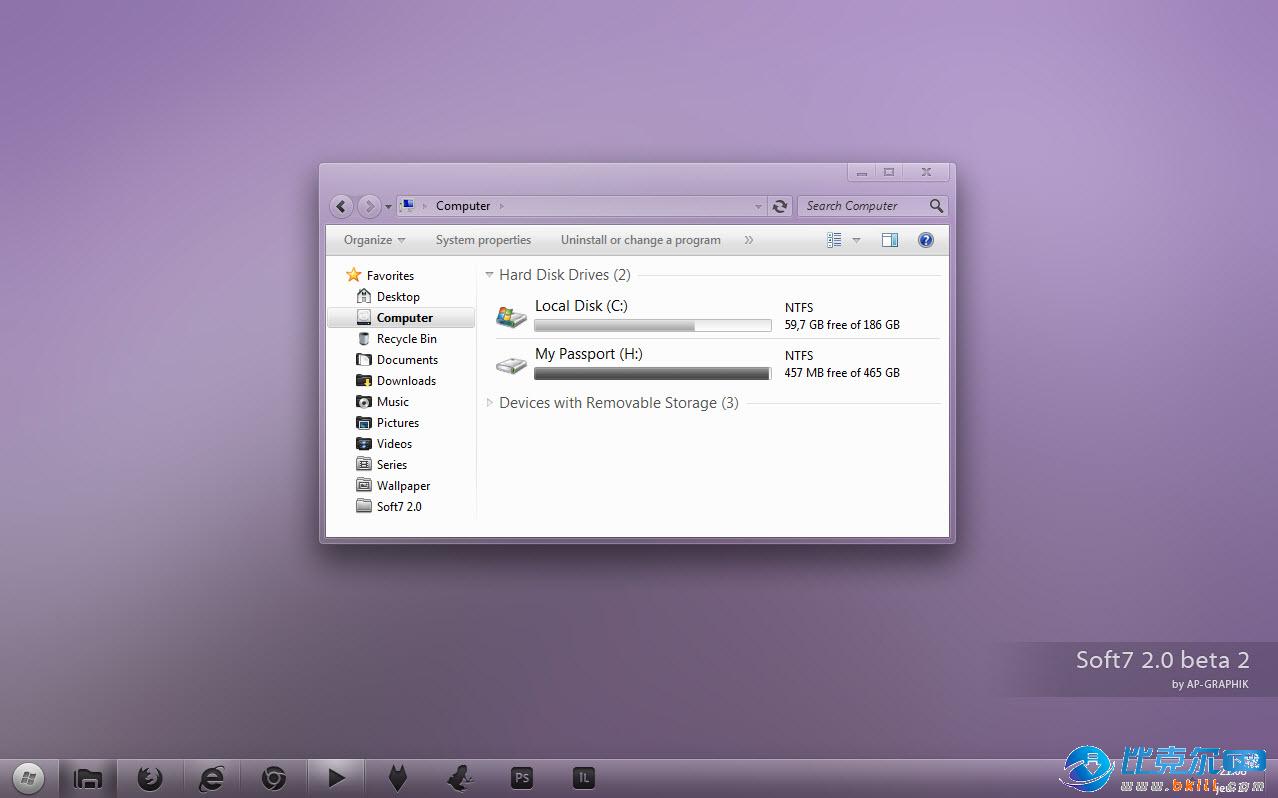The image size is (1278, 798).
Task: Open Firefox from the taskbar
Action: pyautogui.click(x=150, y=777)
